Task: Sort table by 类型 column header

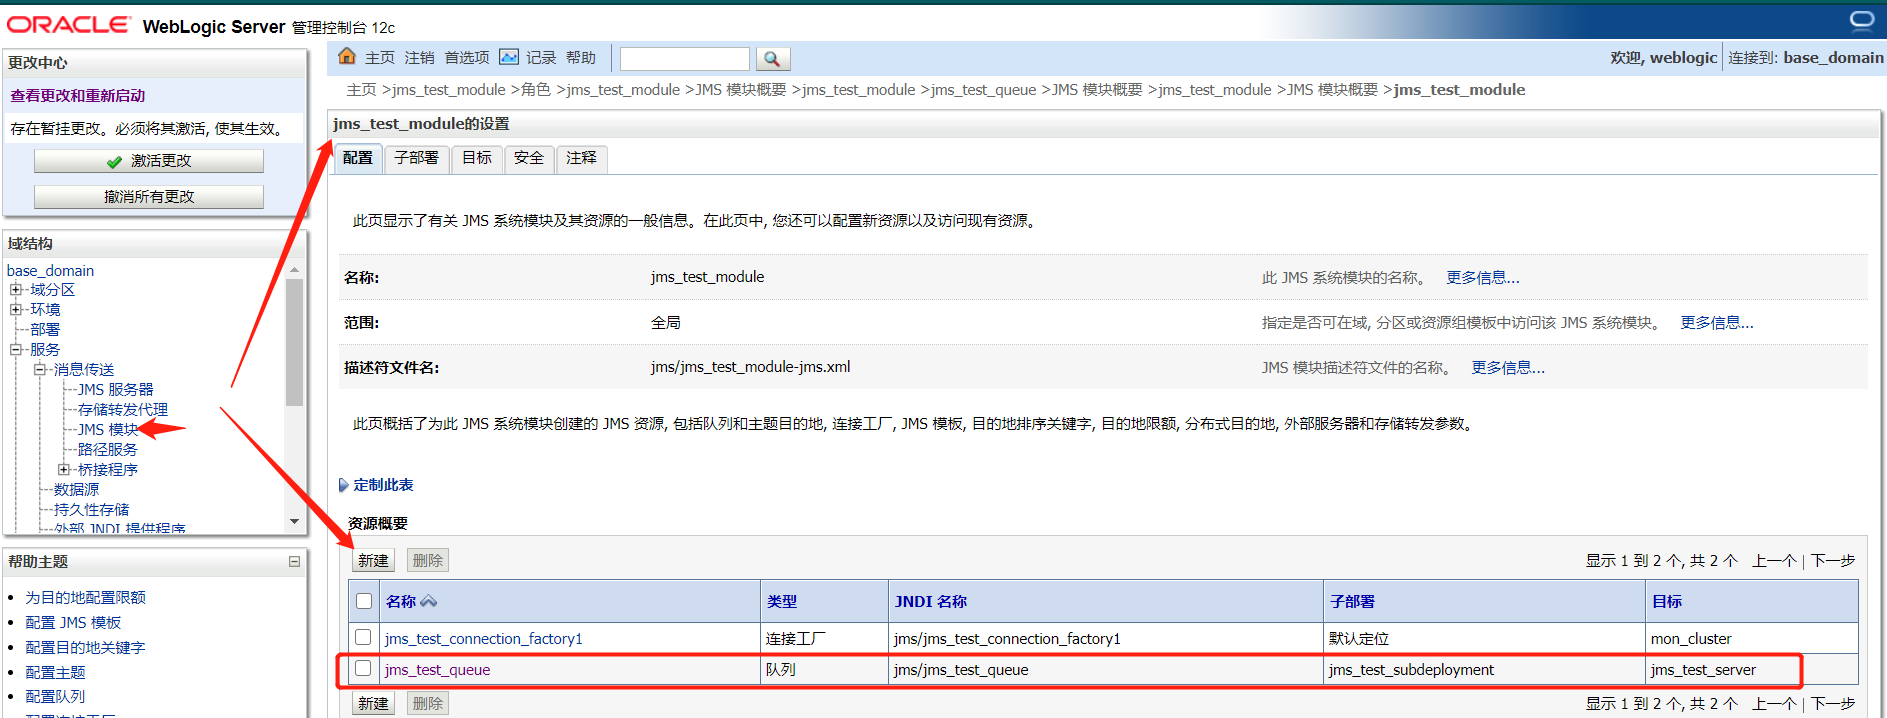Action: point(782,602)
